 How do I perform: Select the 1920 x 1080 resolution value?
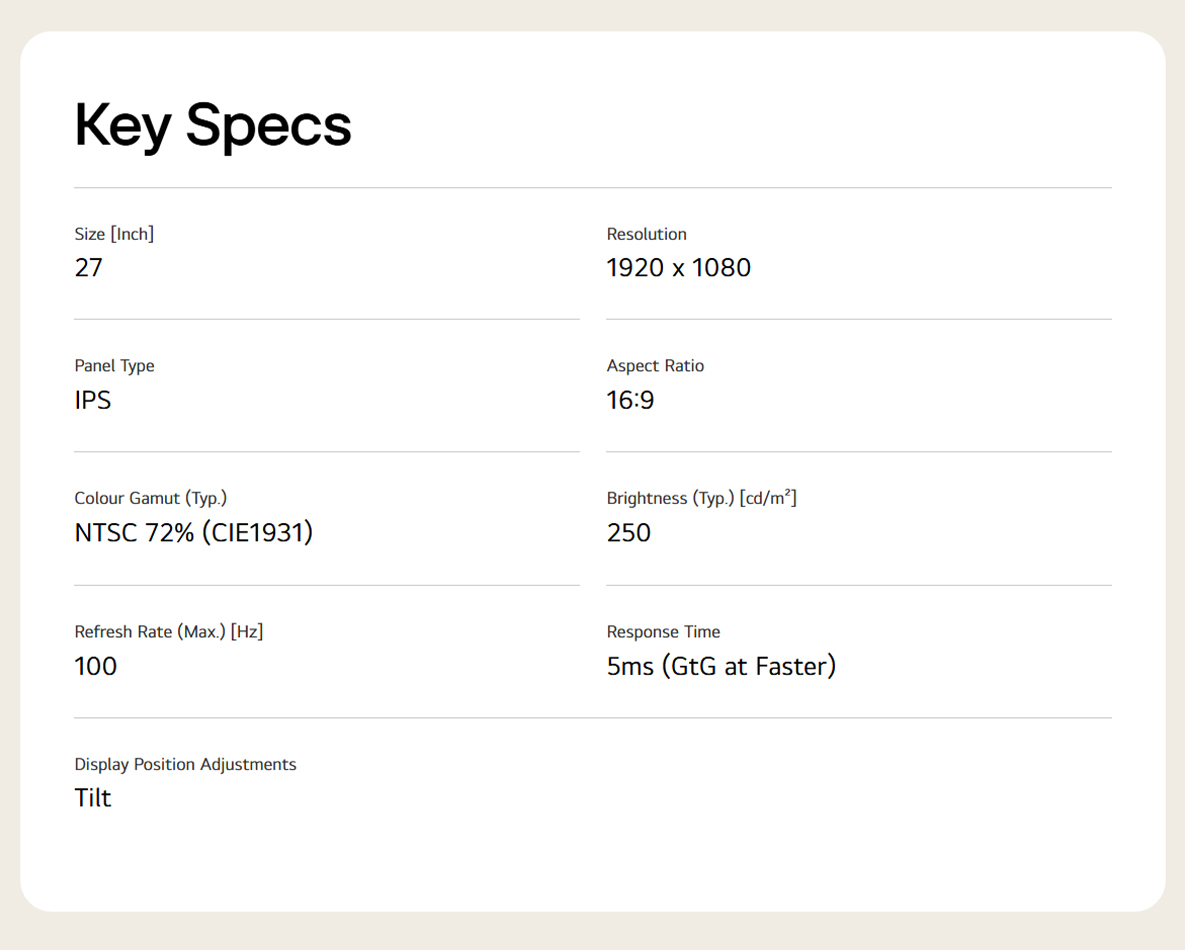point(679,268)
